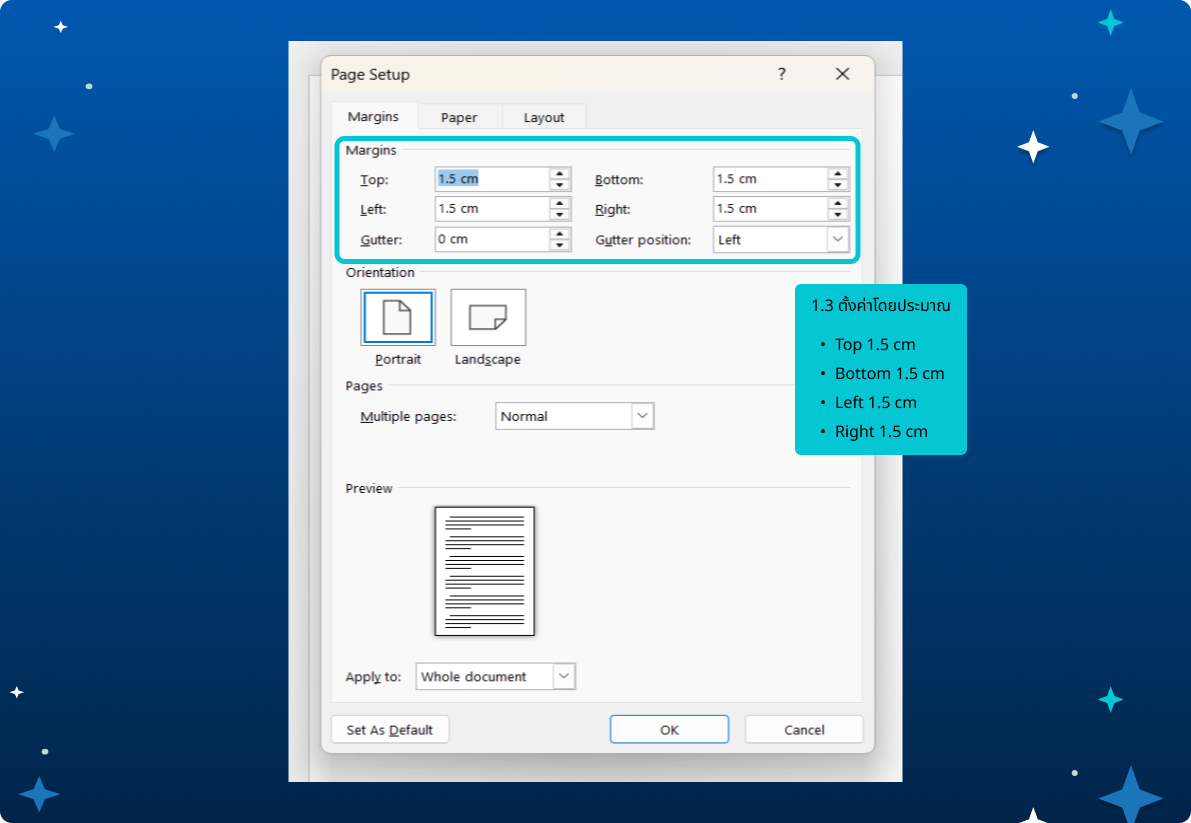Increase the Gutter value with up arrow
Image resolution: width=1191 pixels, height=823 pixels.
[560, 234]
